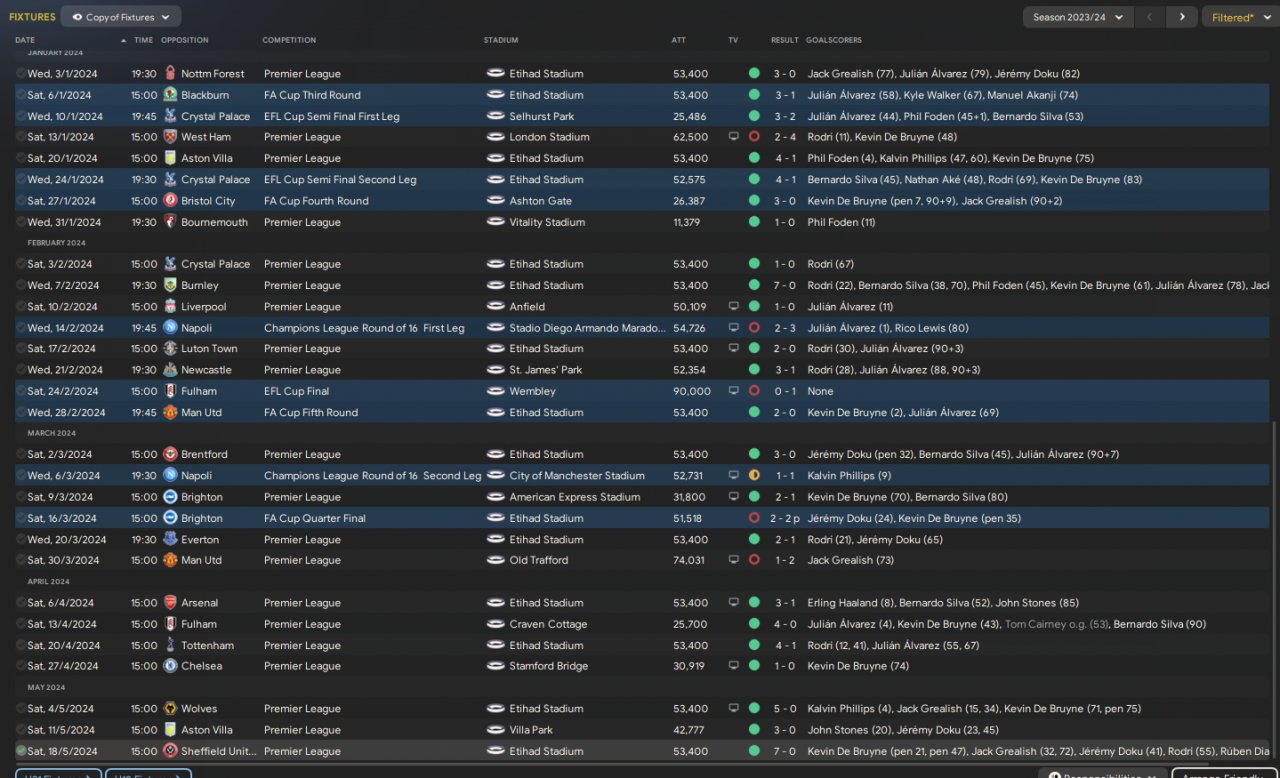The image size is (1280, 778).
Task: Toggle the green tick beside Sat, 18/5/2024
Action: (x=21, y=751)
